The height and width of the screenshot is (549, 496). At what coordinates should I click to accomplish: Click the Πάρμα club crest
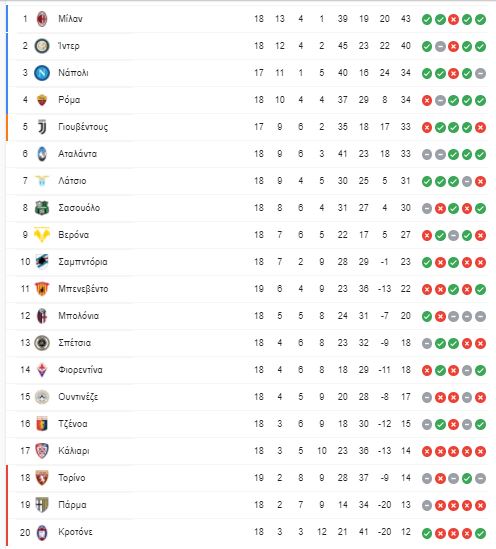(42, 505)
